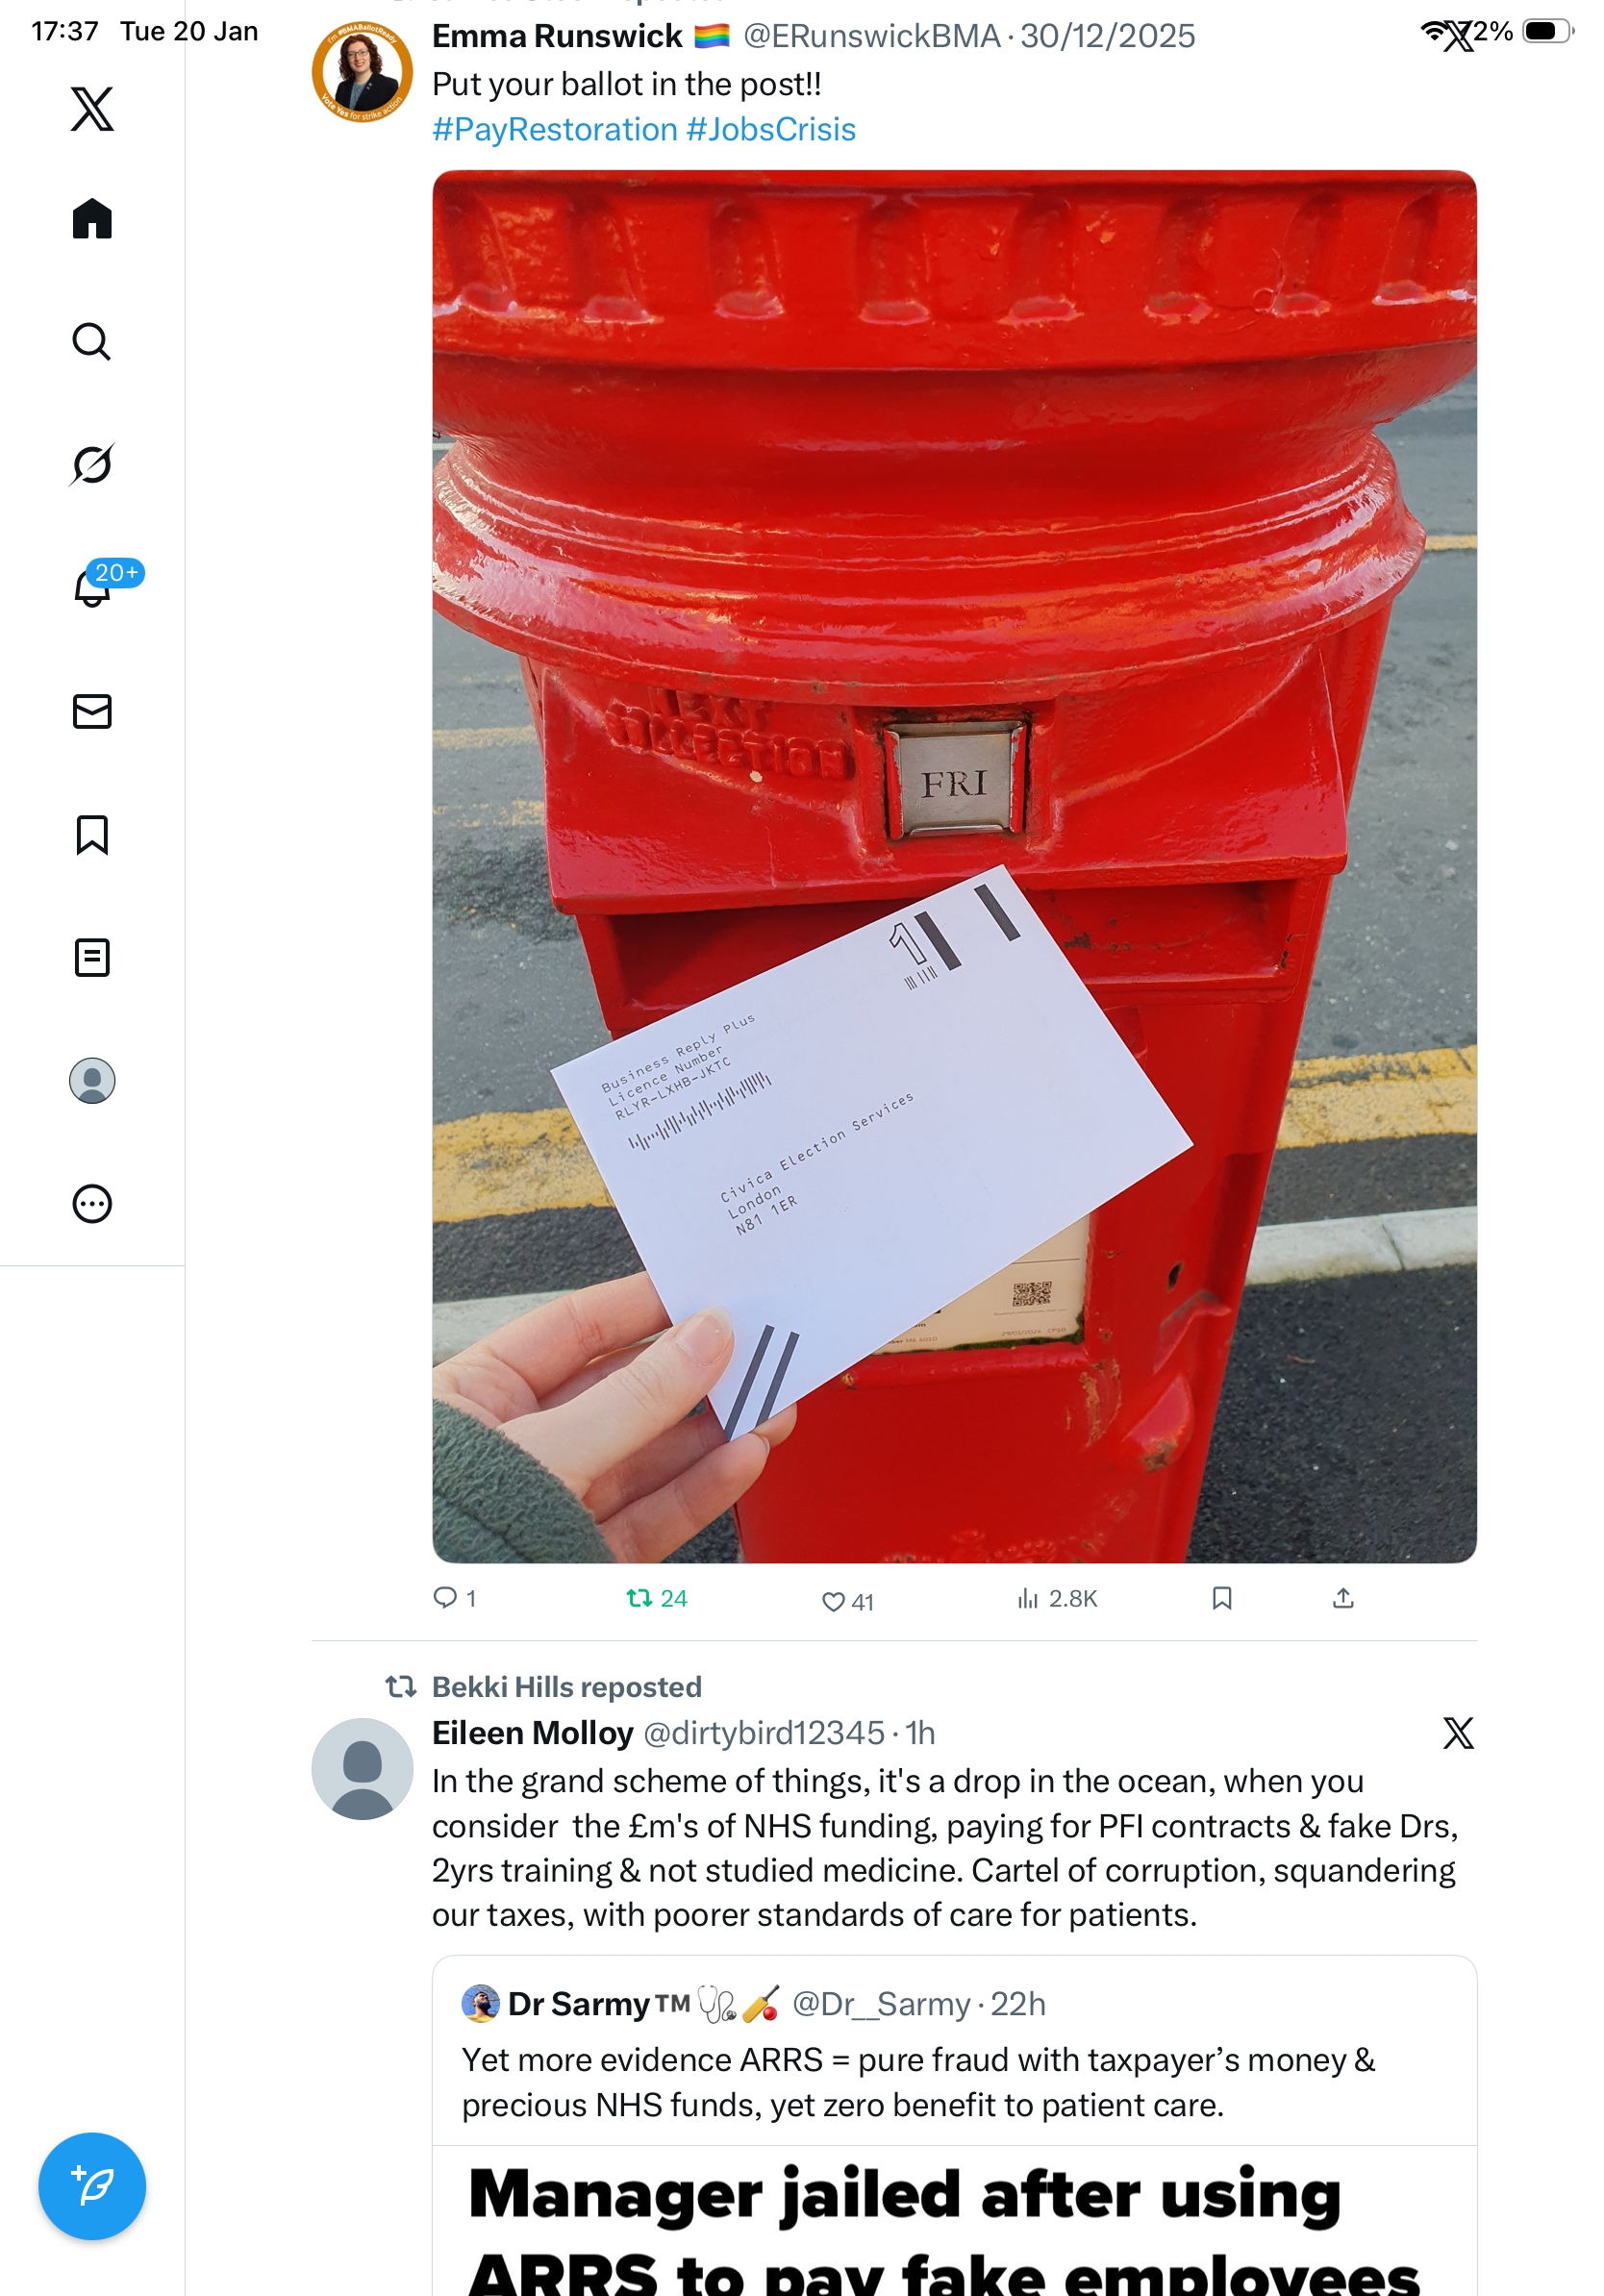The height and width of the screenshot is (2296, 1604).
Task: Open the Home feed icon
Action: click(x=92, y=218)
